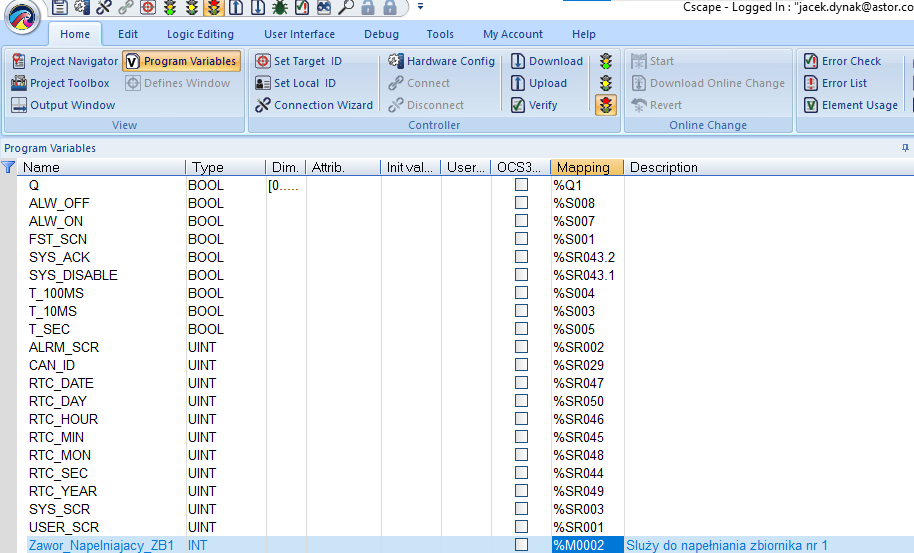Screen dimensions: 914x553
Task: Click the magnifying glass search icon
Action: pyautogui.click(x=346, y=7)
